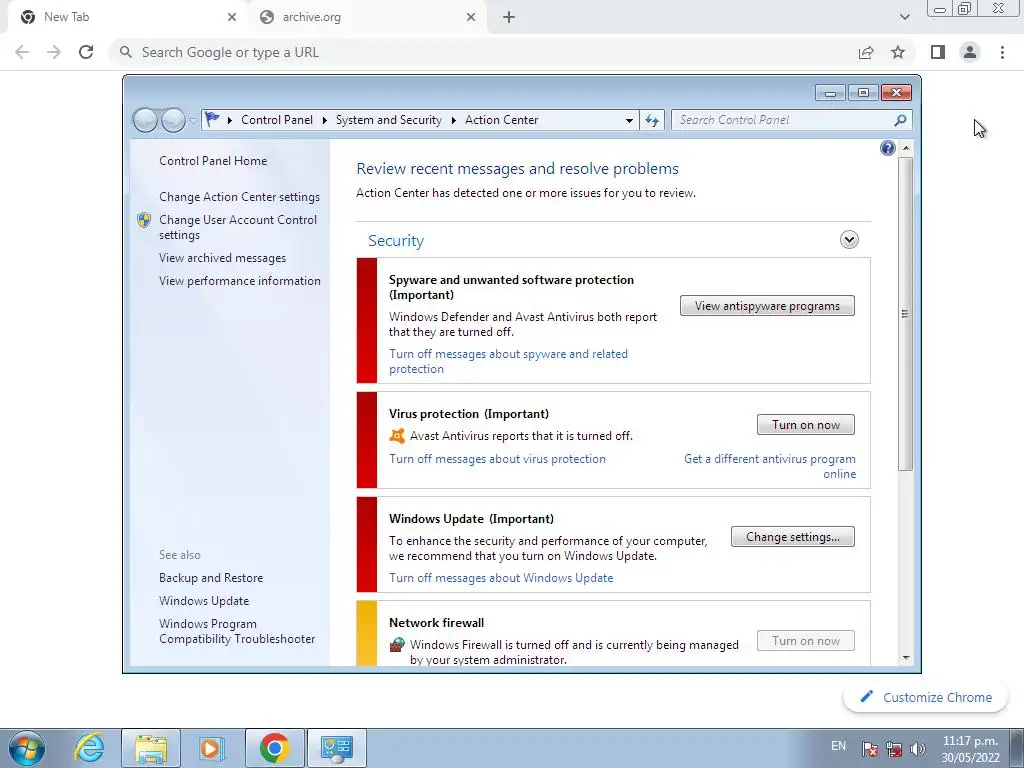Click Action Center in the breadcrumb

(x=502, y=120)
